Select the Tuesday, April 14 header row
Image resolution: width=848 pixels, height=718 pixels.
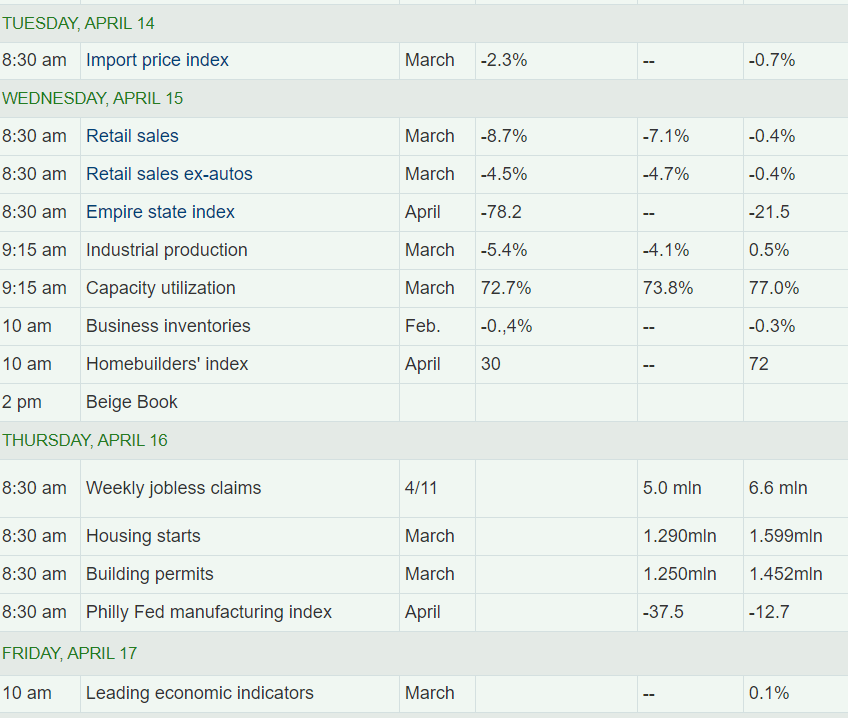(x=424, y=23)
